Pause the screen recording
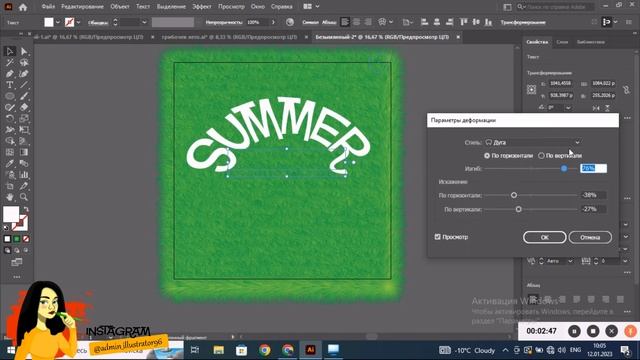 (x=574, y=331)
